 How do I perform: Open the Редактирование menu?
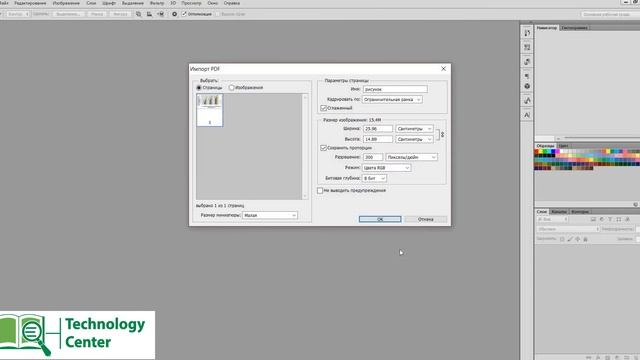pyautogui.click(x=30, y=3)
